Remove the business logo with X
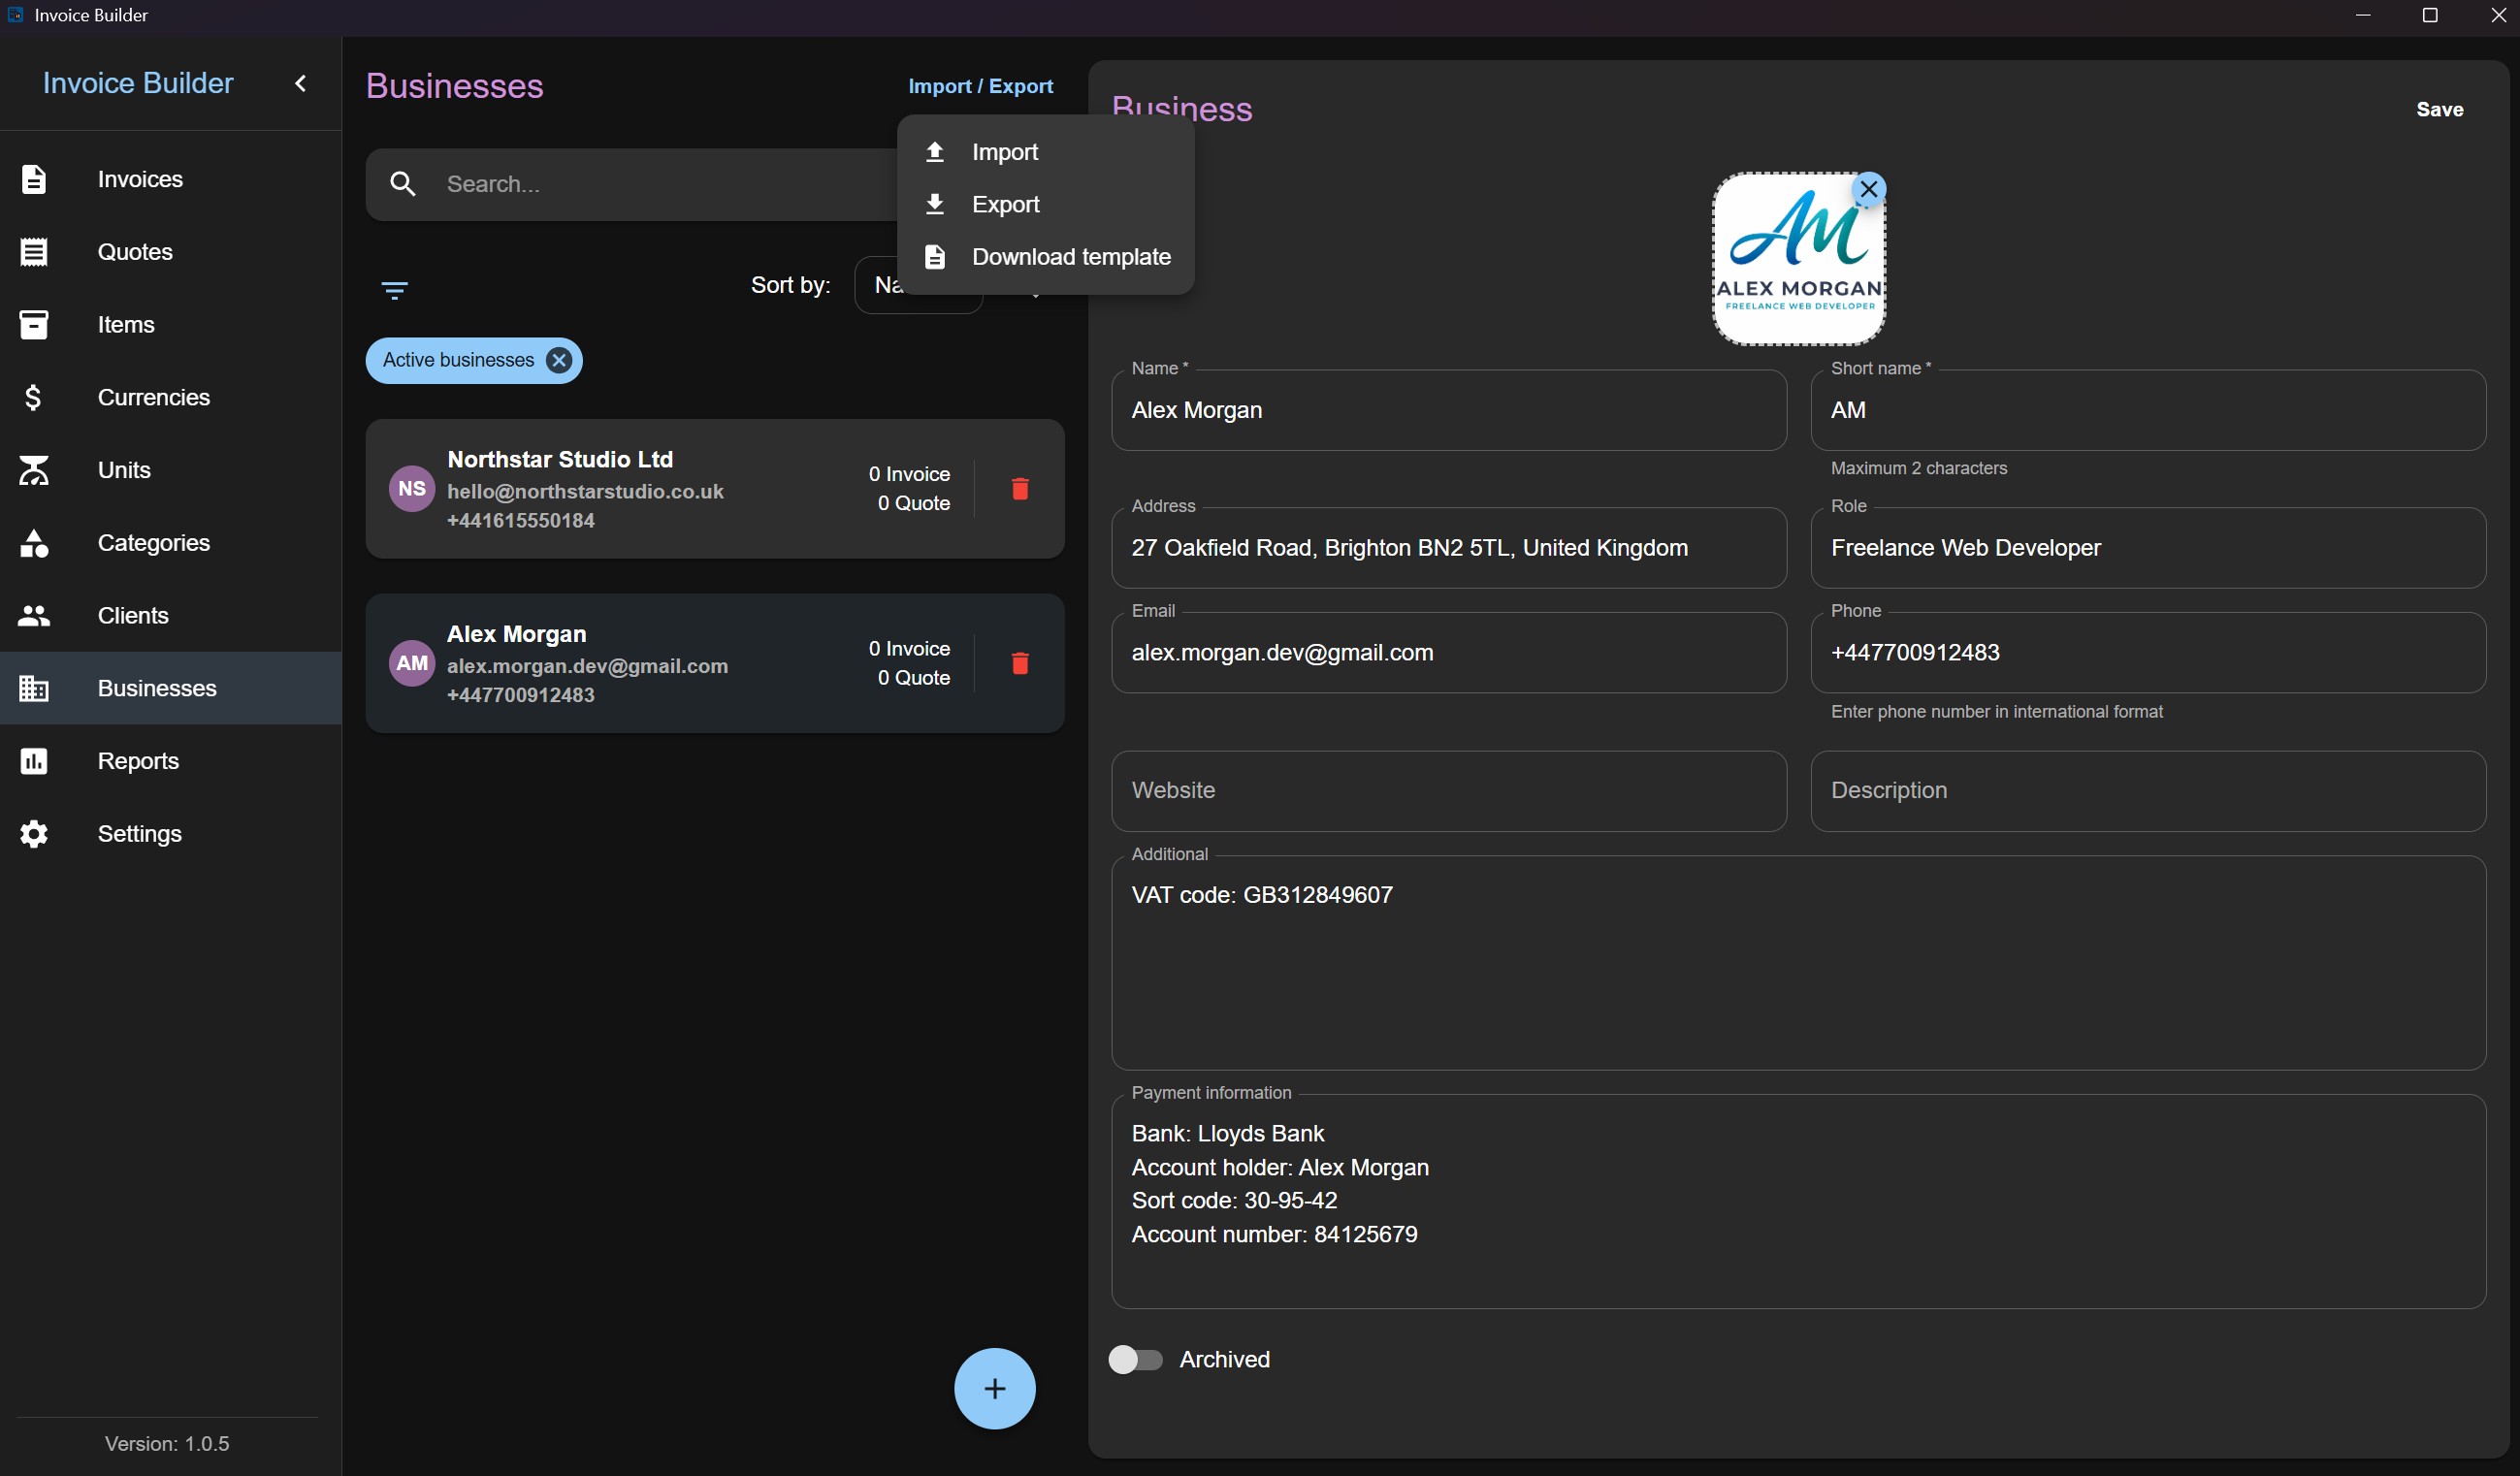The width and height of the screenshot is (2520, 1476). pyautogui.click(x=1868, y=189)
